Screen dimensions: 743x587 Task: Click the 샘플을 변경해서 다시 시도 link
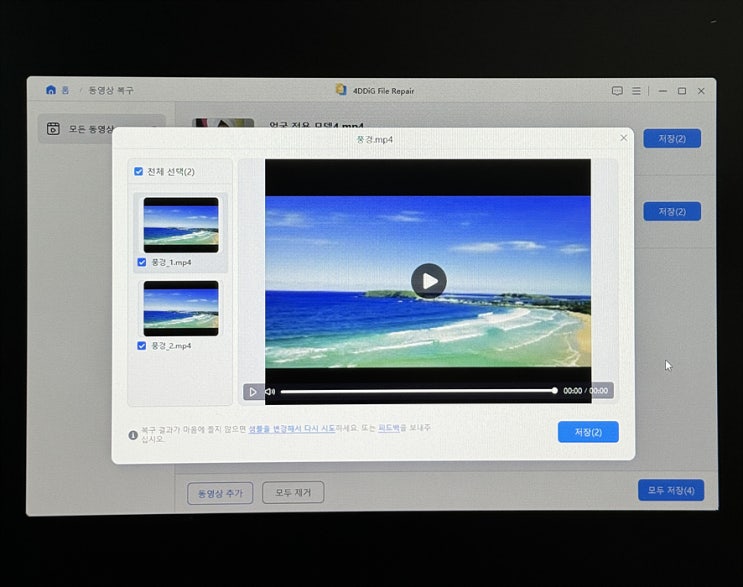point(292,428)
